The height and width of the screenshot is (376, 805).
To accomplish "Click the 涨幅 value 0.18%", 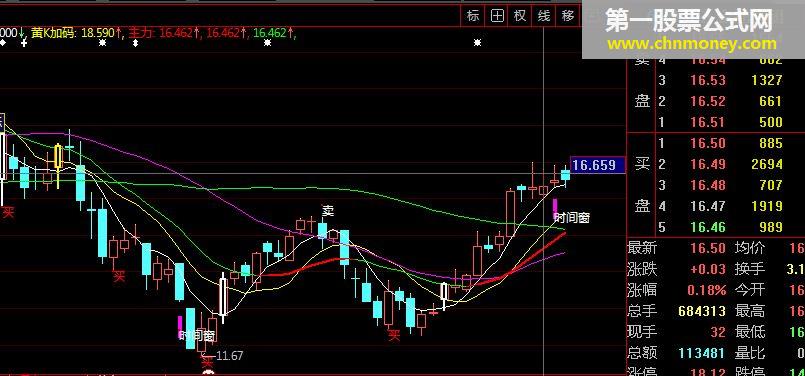I will tap(706, 290).
